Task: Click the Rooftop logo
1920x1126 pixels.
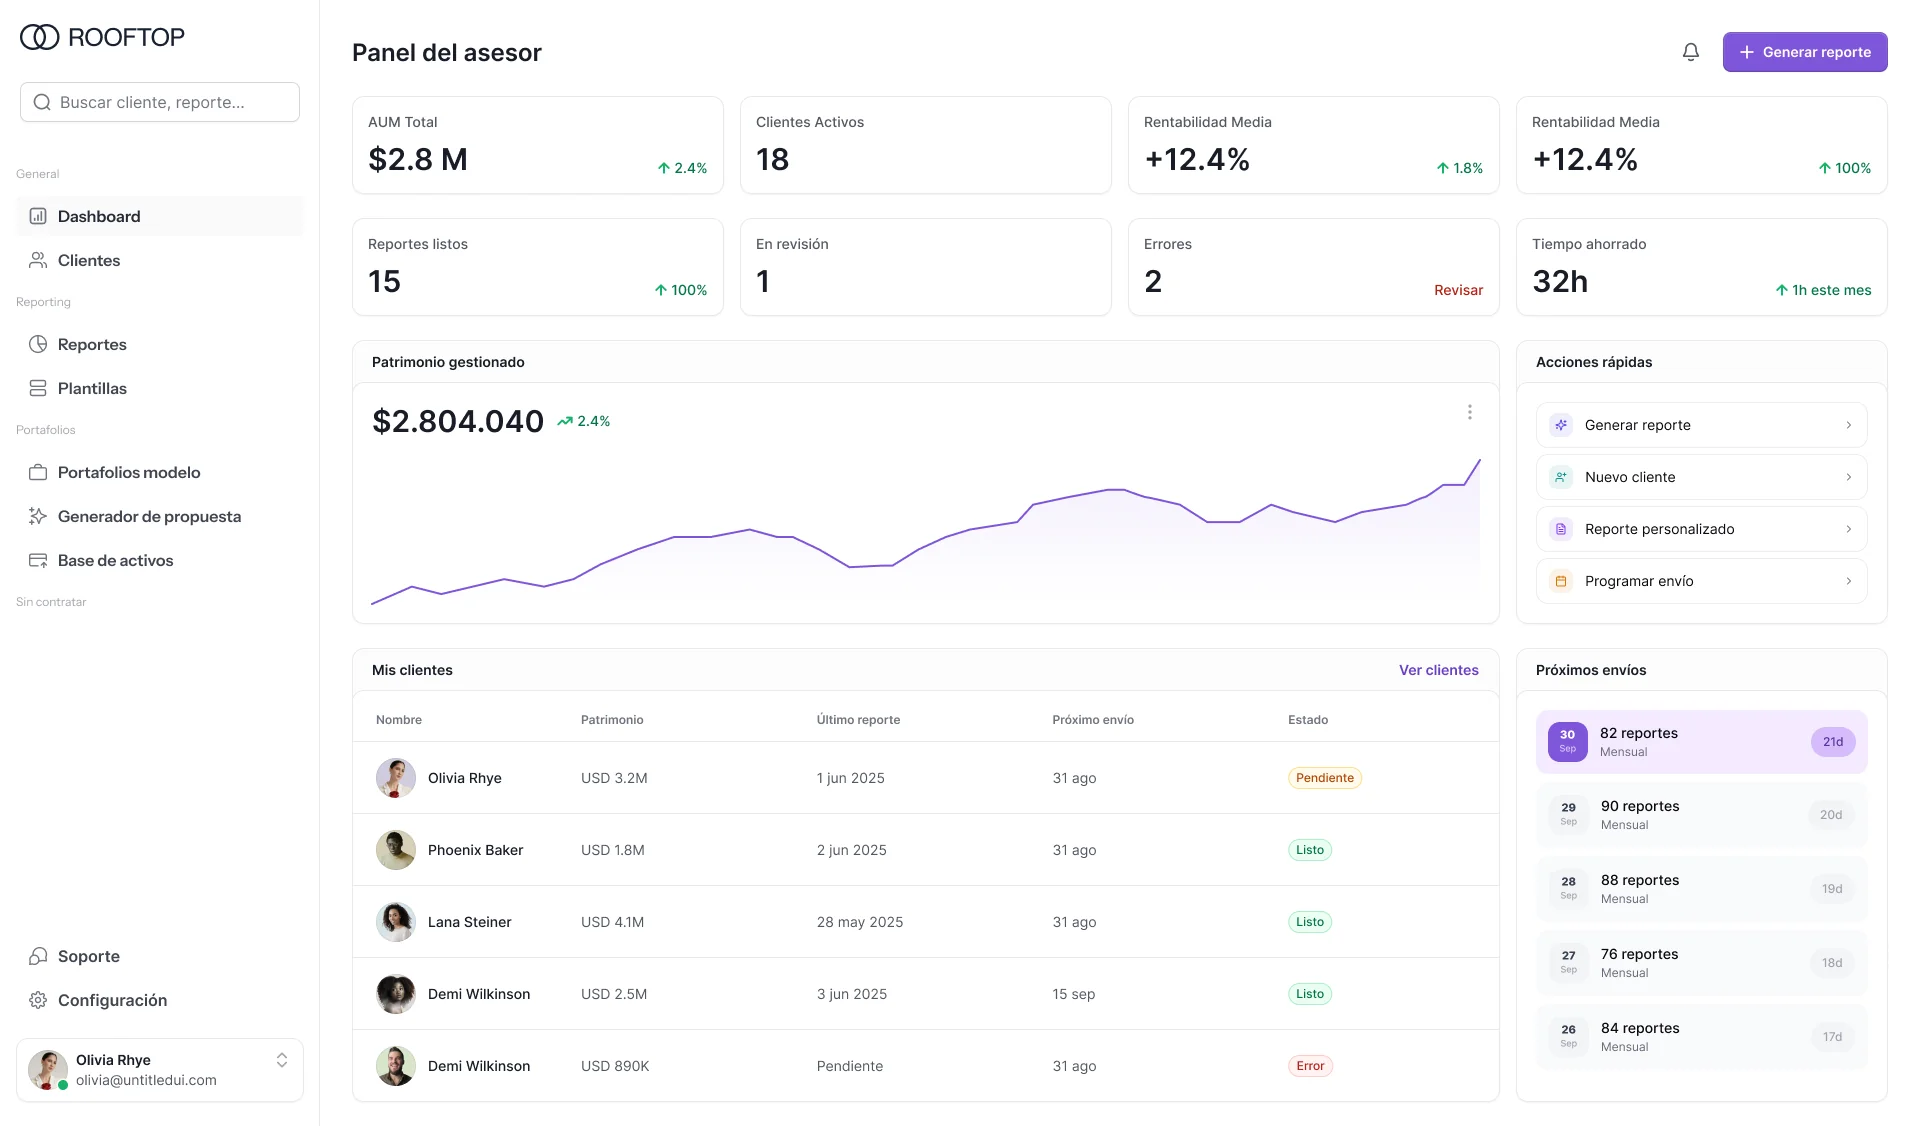Action: coord(102,37)
